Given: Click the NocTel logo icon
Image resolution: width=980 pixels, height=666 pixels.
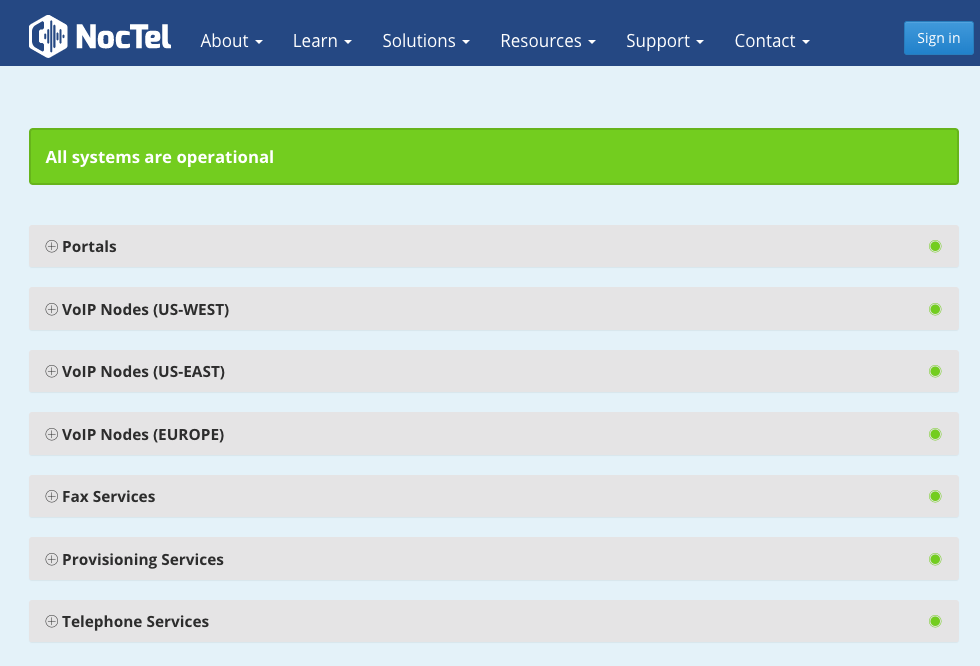Looking at the screenshot, I should (x=49, y=37).
